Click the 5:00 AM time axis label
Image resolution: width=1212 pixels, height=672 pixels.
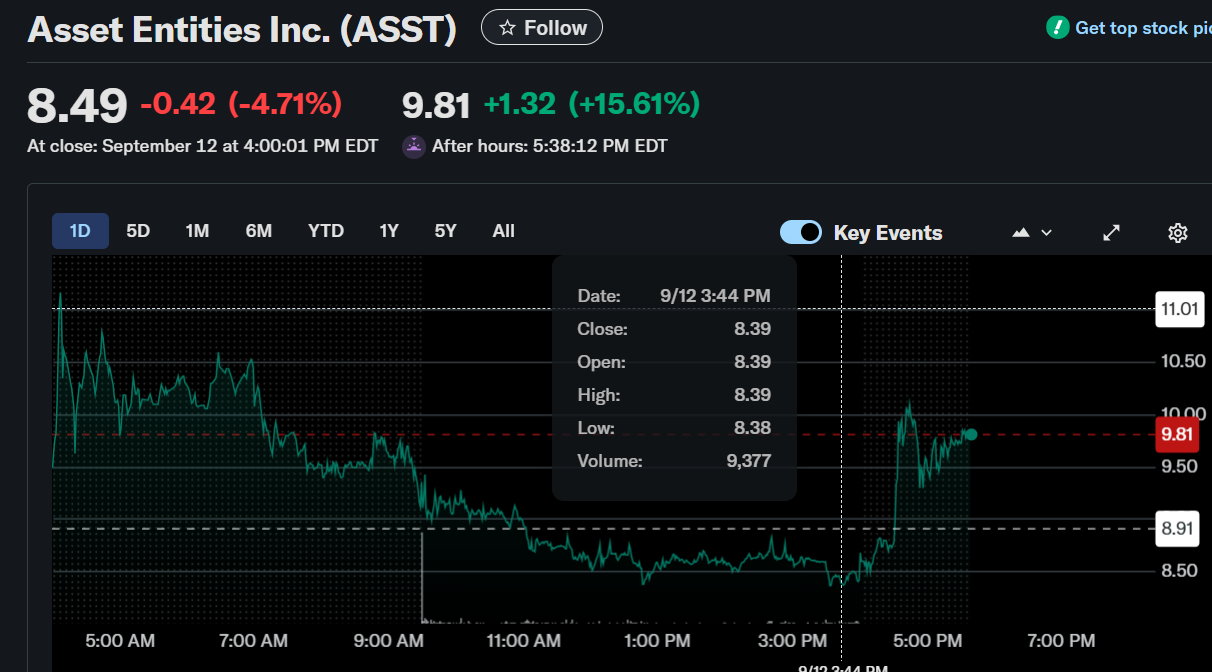pos(120,640)
